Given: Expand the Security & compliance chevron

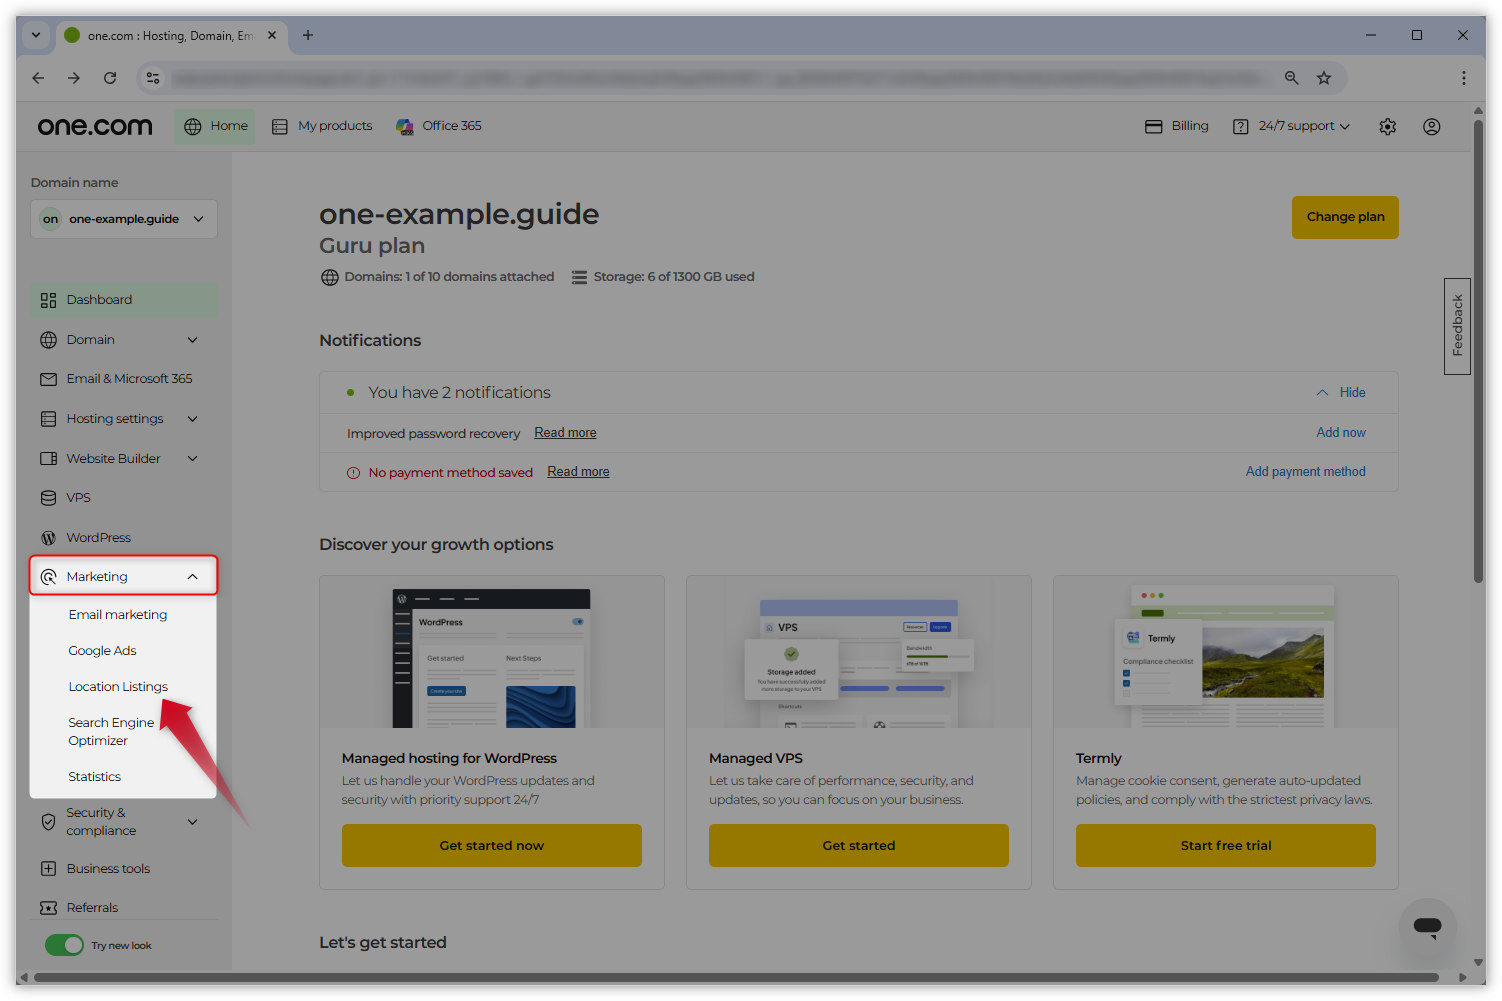Looking at the screenshot, I should coord(193,822).
